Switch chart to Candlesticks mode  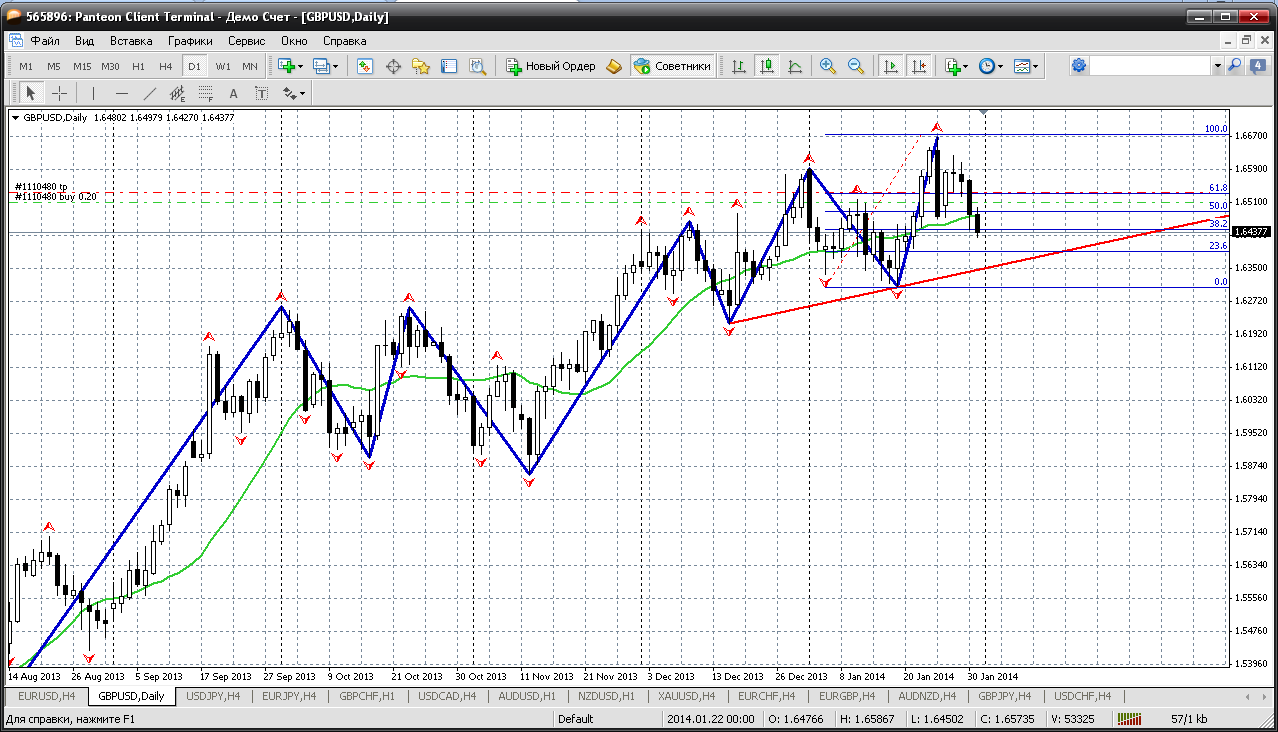click(767, 66)
